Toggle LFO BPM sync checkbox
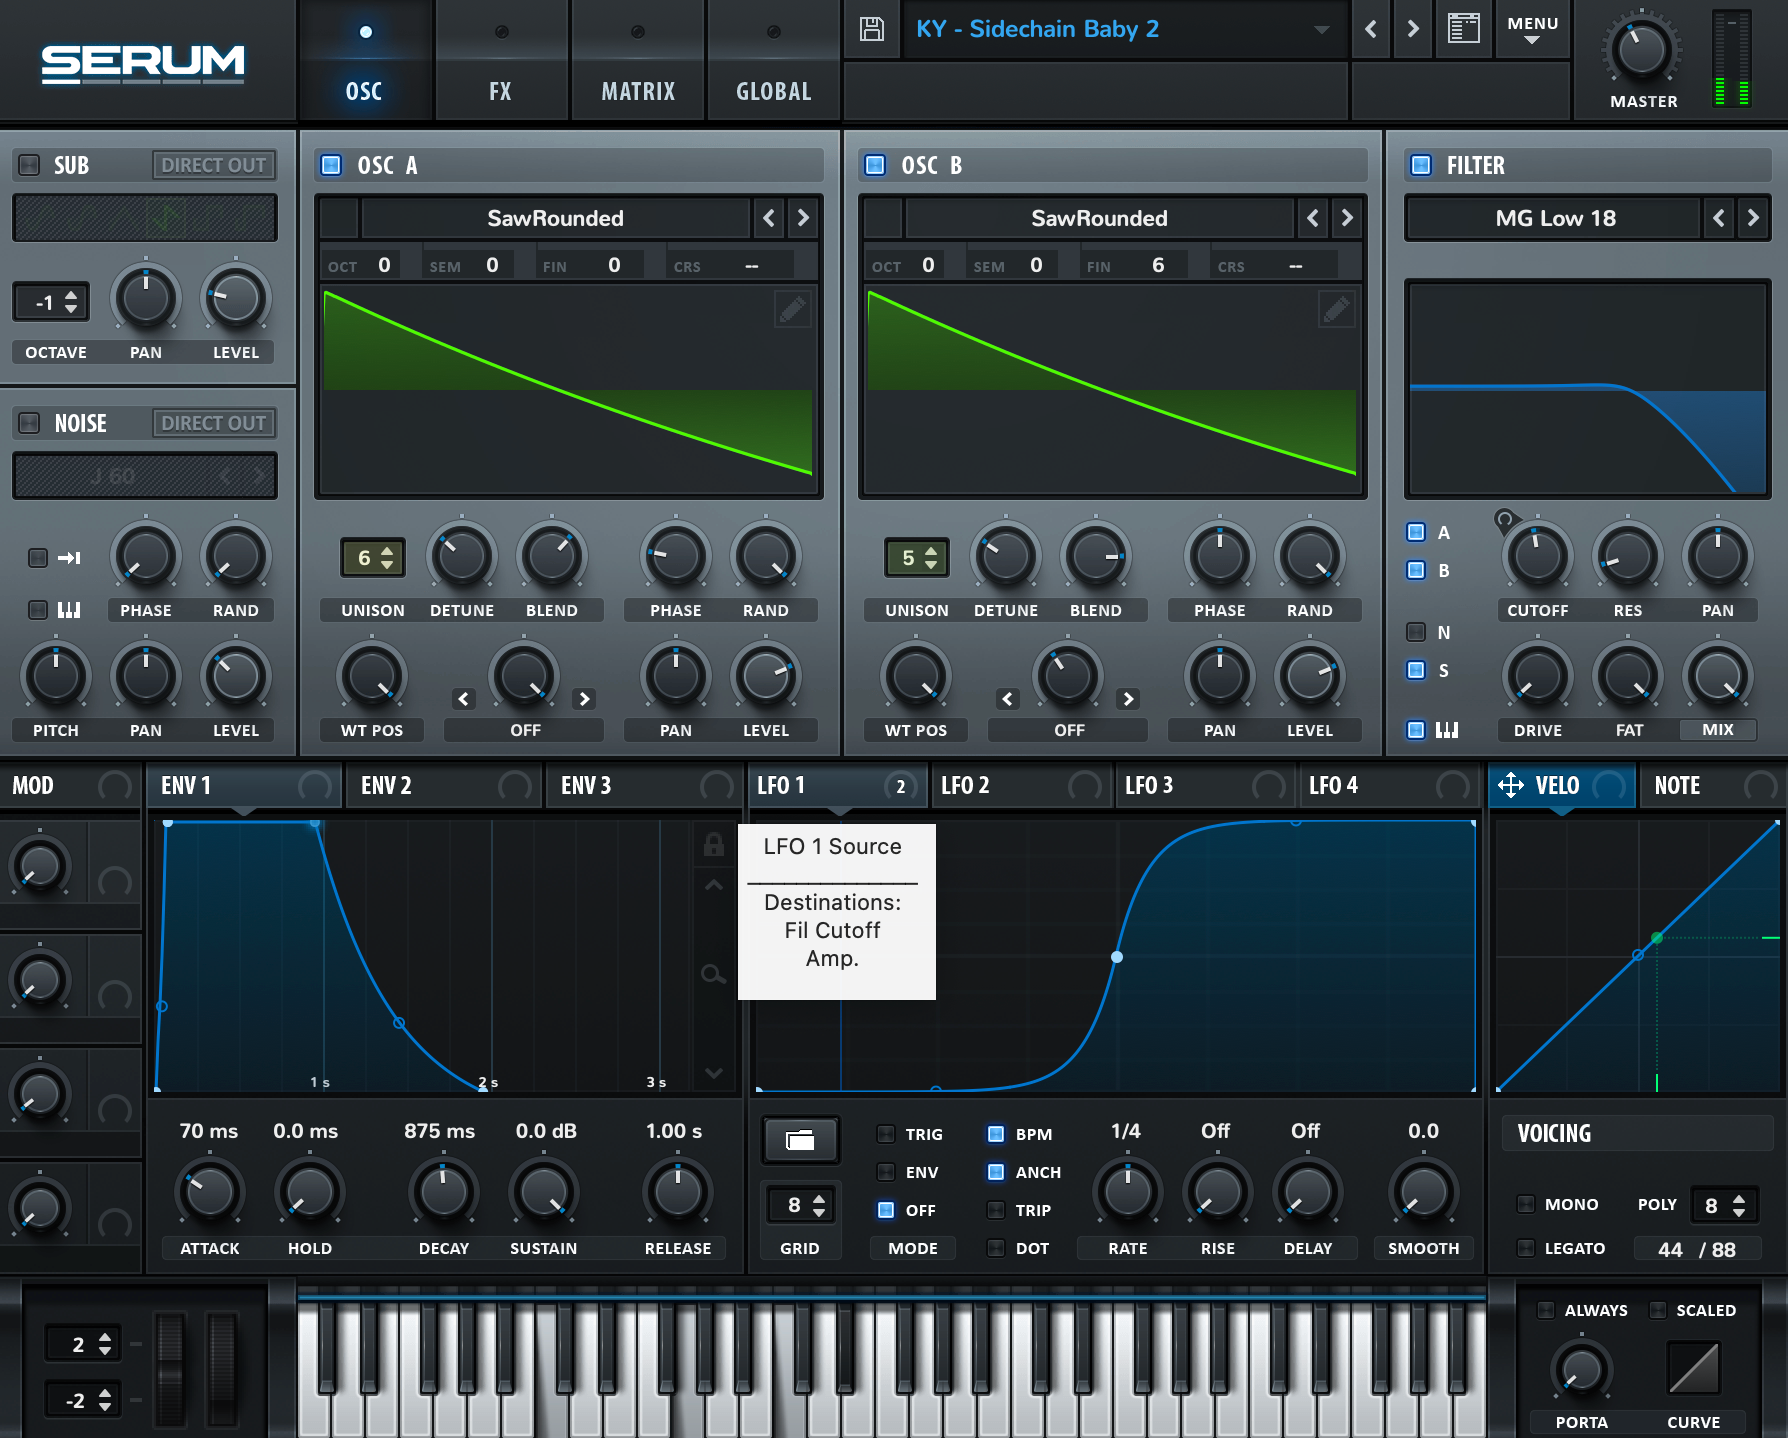 click(996, 1134)
